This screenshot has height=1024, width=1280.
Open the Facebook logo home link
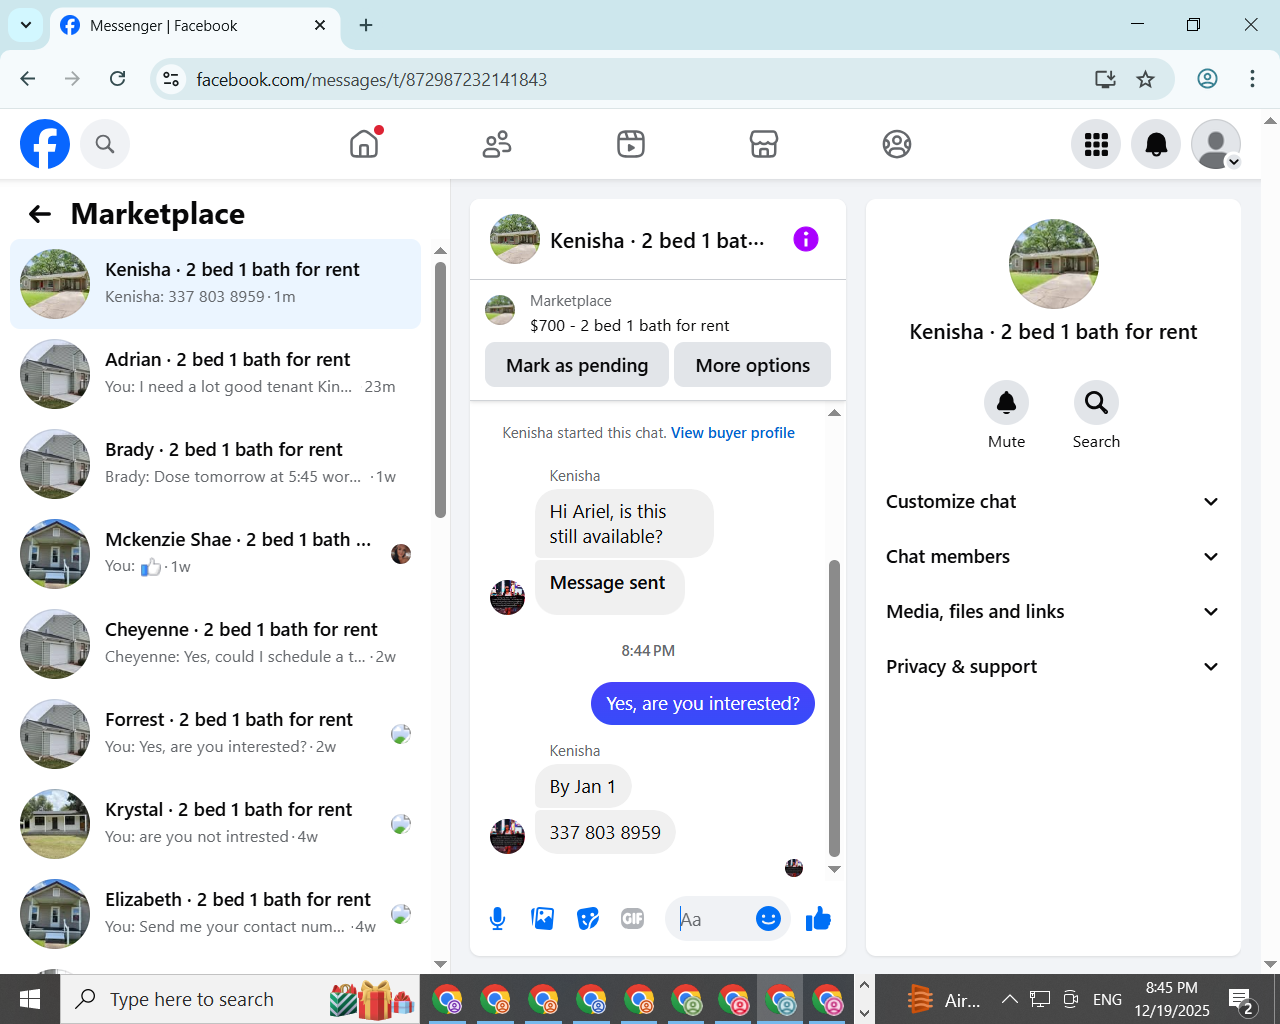45,144
